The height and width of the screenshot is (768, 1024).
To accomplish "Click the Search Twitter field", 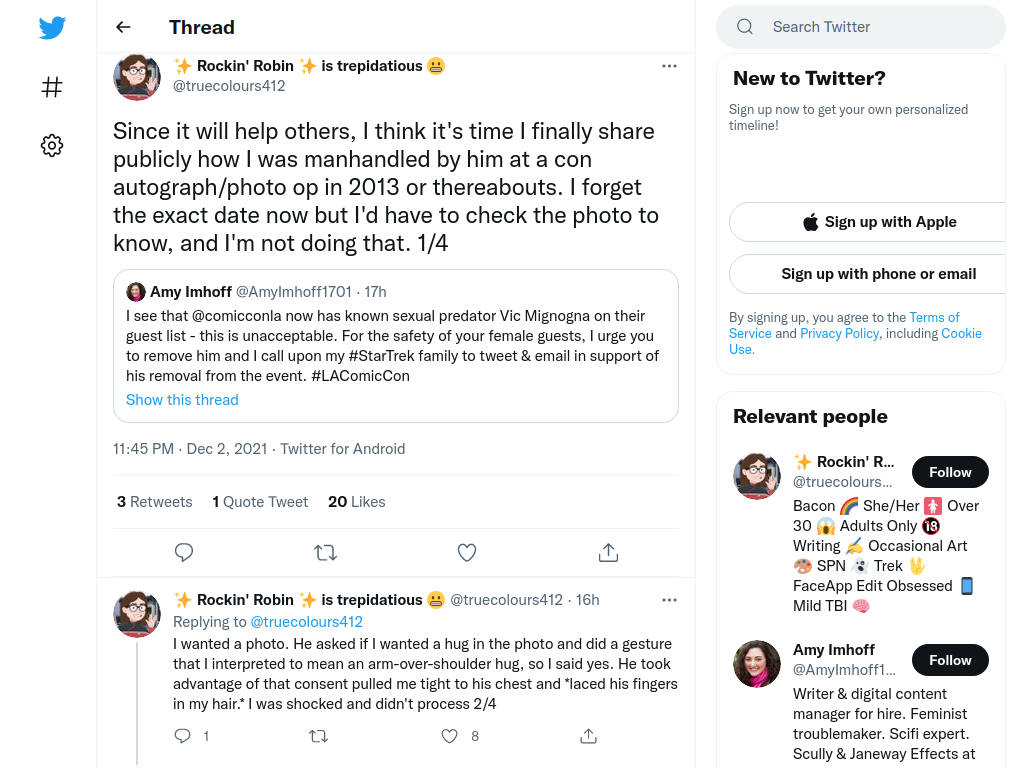I will click(x=861, y=27).
